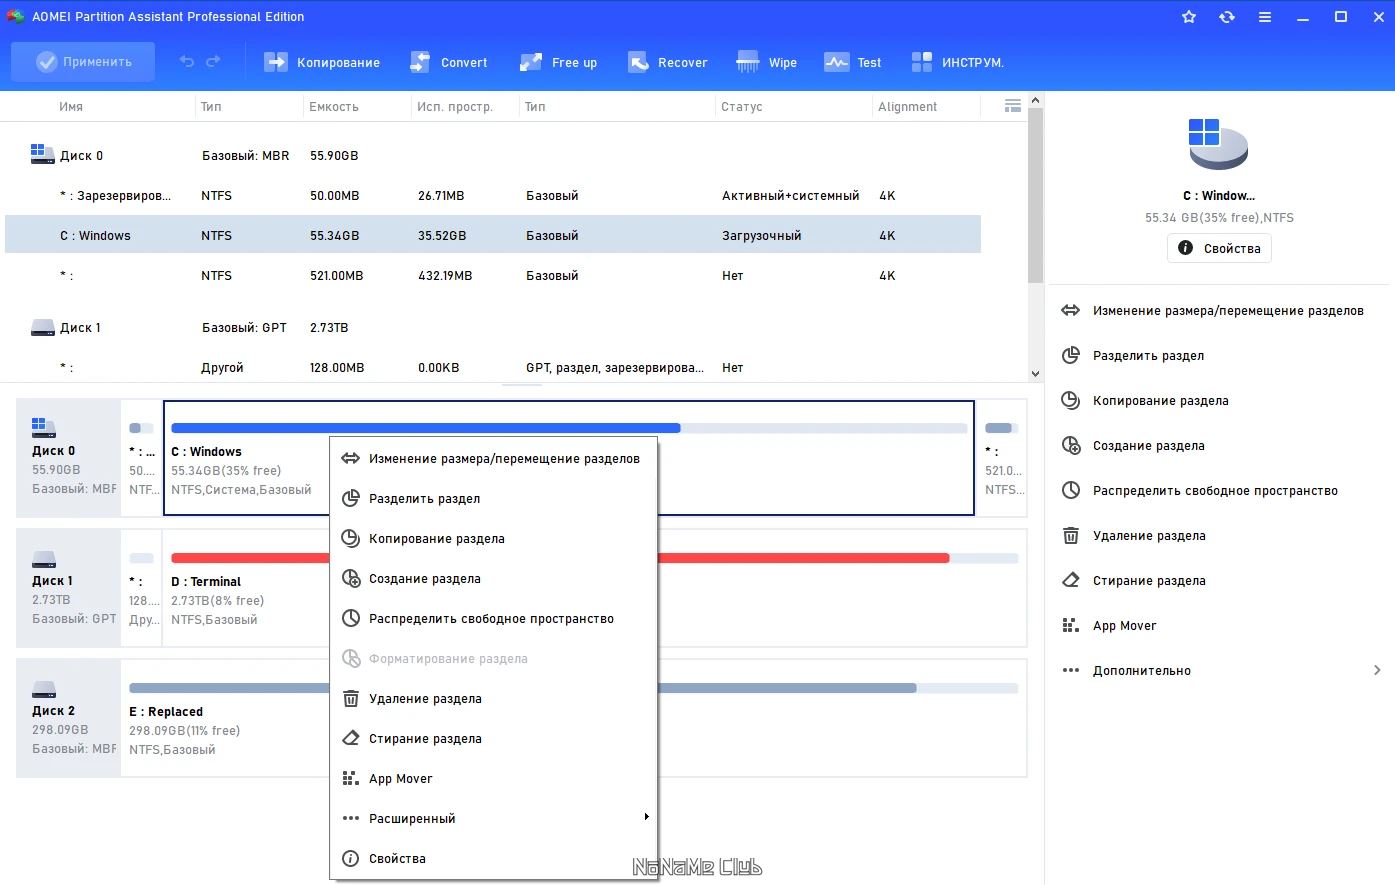This screenshot has height=885, width=1395.
Task: Choose Изменение размера in right sidebar
Action: coord(1212,311)
